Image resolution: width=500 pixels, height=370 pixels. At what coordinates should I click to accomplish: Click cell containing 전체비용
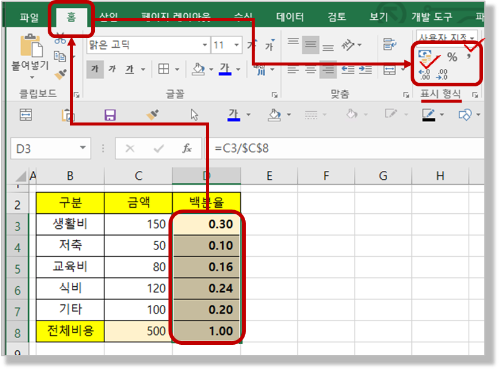[70, 331]
